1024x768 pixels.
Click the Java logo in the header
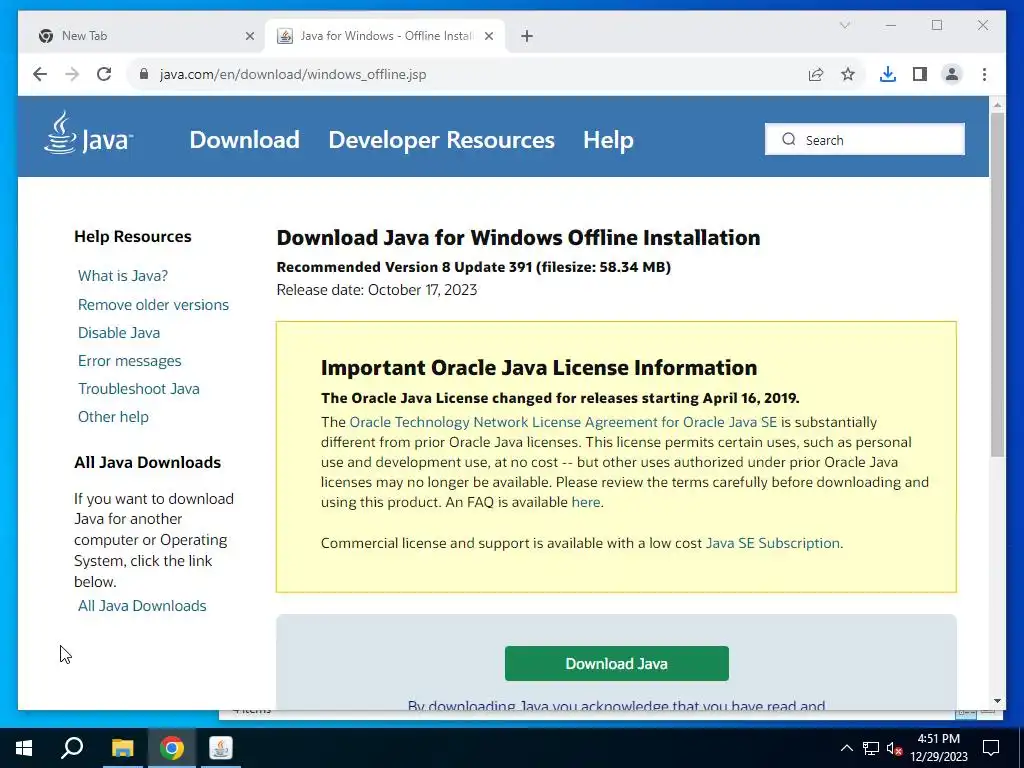tap(89, 133)
